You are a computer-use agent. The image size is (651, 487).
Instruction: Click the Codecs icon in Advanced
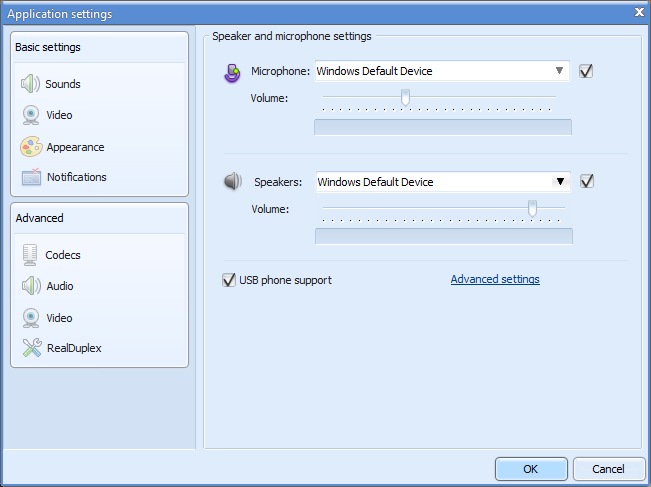pos(30,255)
